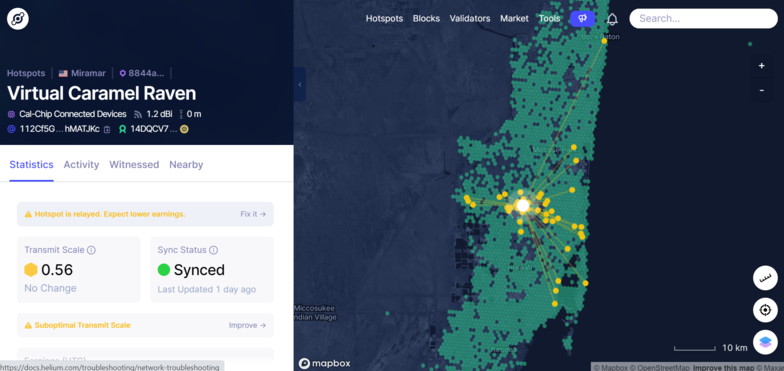Click the Improve link for transmit scale
Image resolution: width=784 pixels, height=371 pixels.
pyautogui.click(x=248, y=325)
